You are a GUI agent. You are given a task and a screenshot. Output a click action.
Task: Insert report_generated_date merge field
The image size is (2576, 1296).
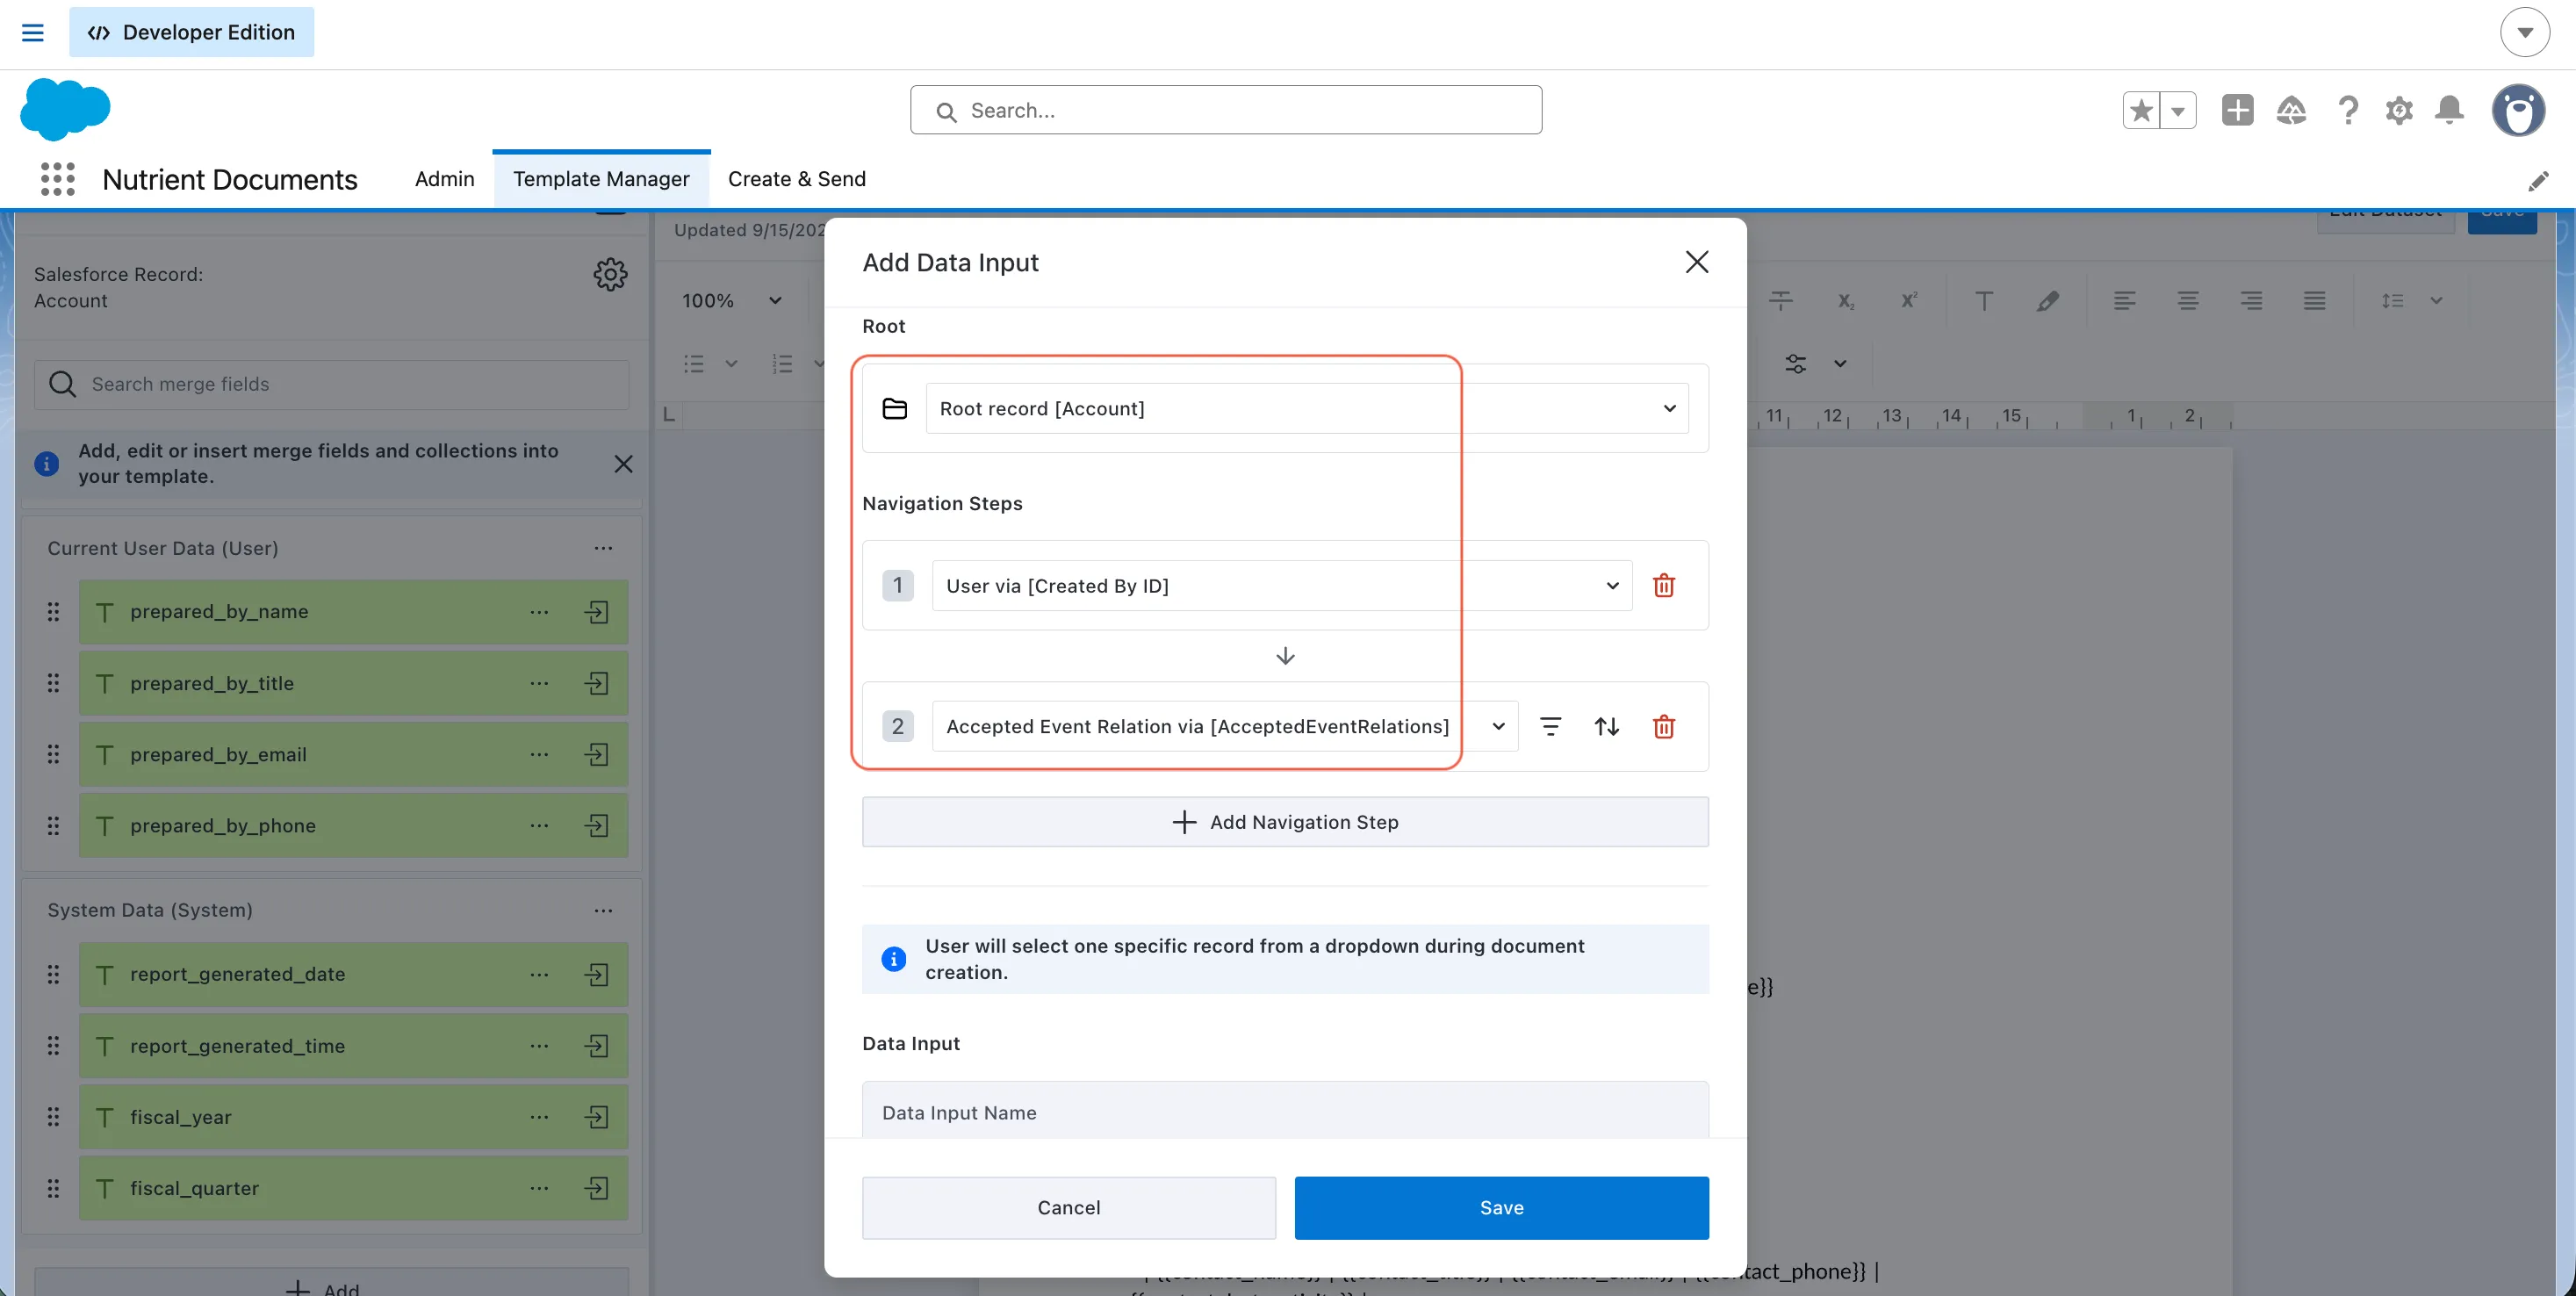coord(597,975)
